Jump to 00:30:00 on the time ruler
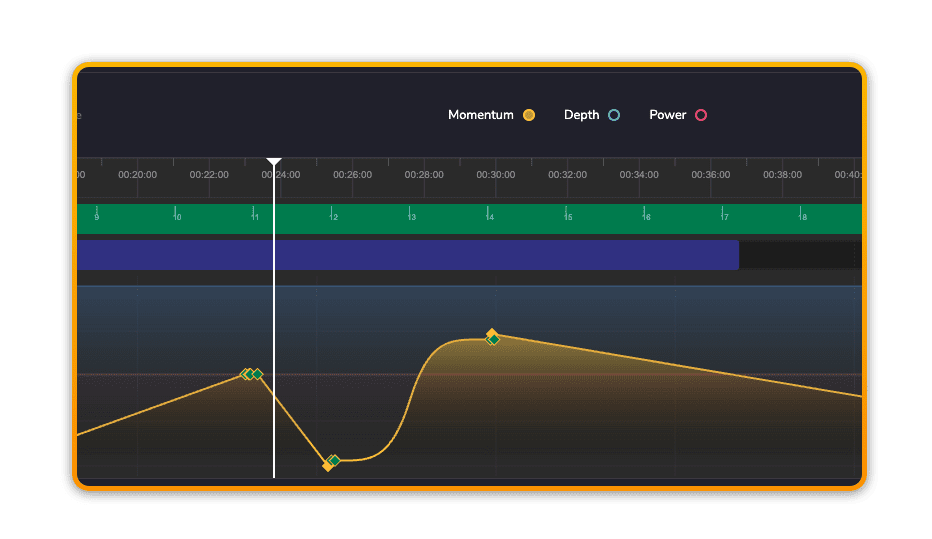The width and height of the screenshot is (932, 539). click(x=496, y=174)
